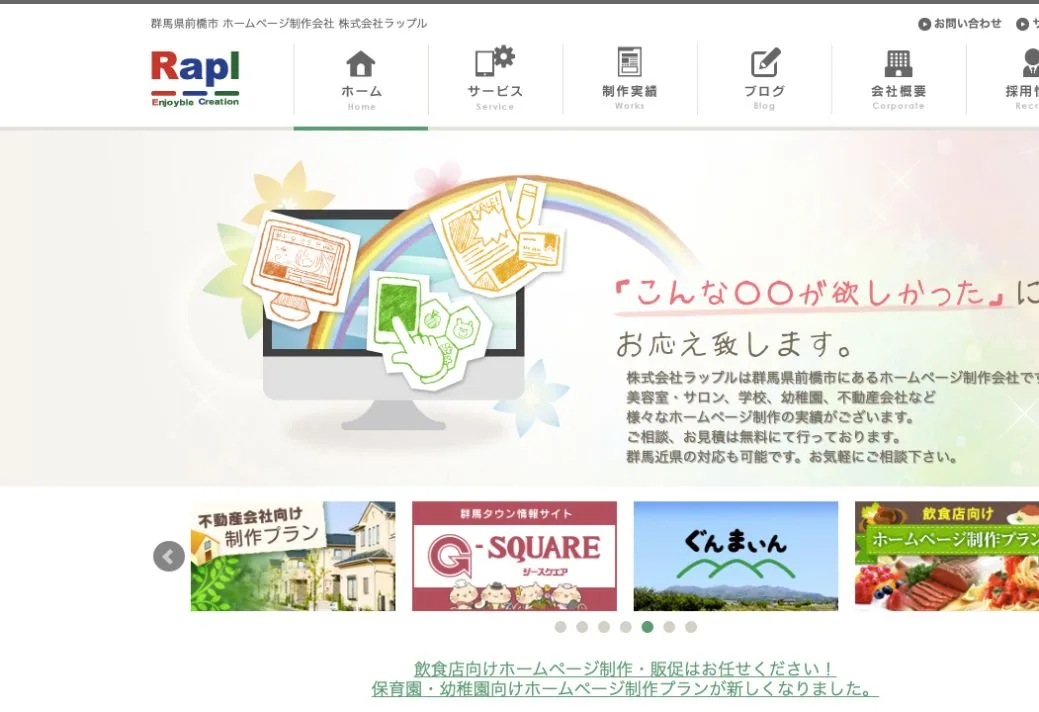Open the ブログ Blog menu label
This screenshot has height=712, width=1039.
[x=764, y=97]
